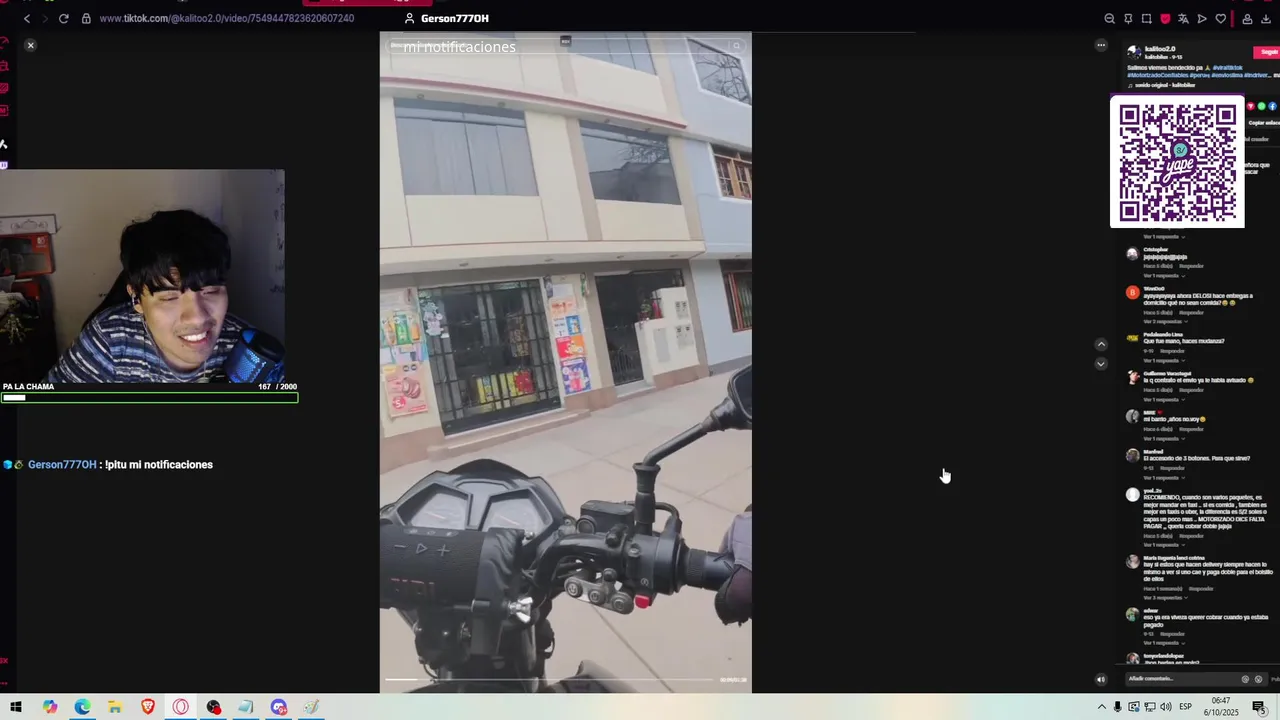Open volume control tray icon
The width and height of the screenshot is (1280, 720).
(x=1166, y=707)
